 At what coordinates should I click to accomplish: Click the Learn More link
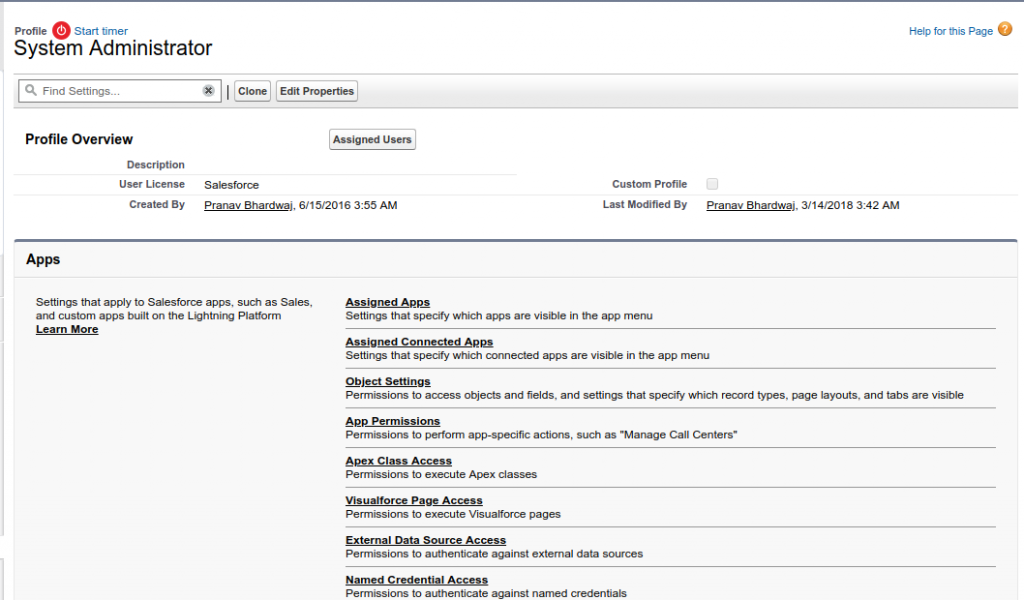(66, 328)
